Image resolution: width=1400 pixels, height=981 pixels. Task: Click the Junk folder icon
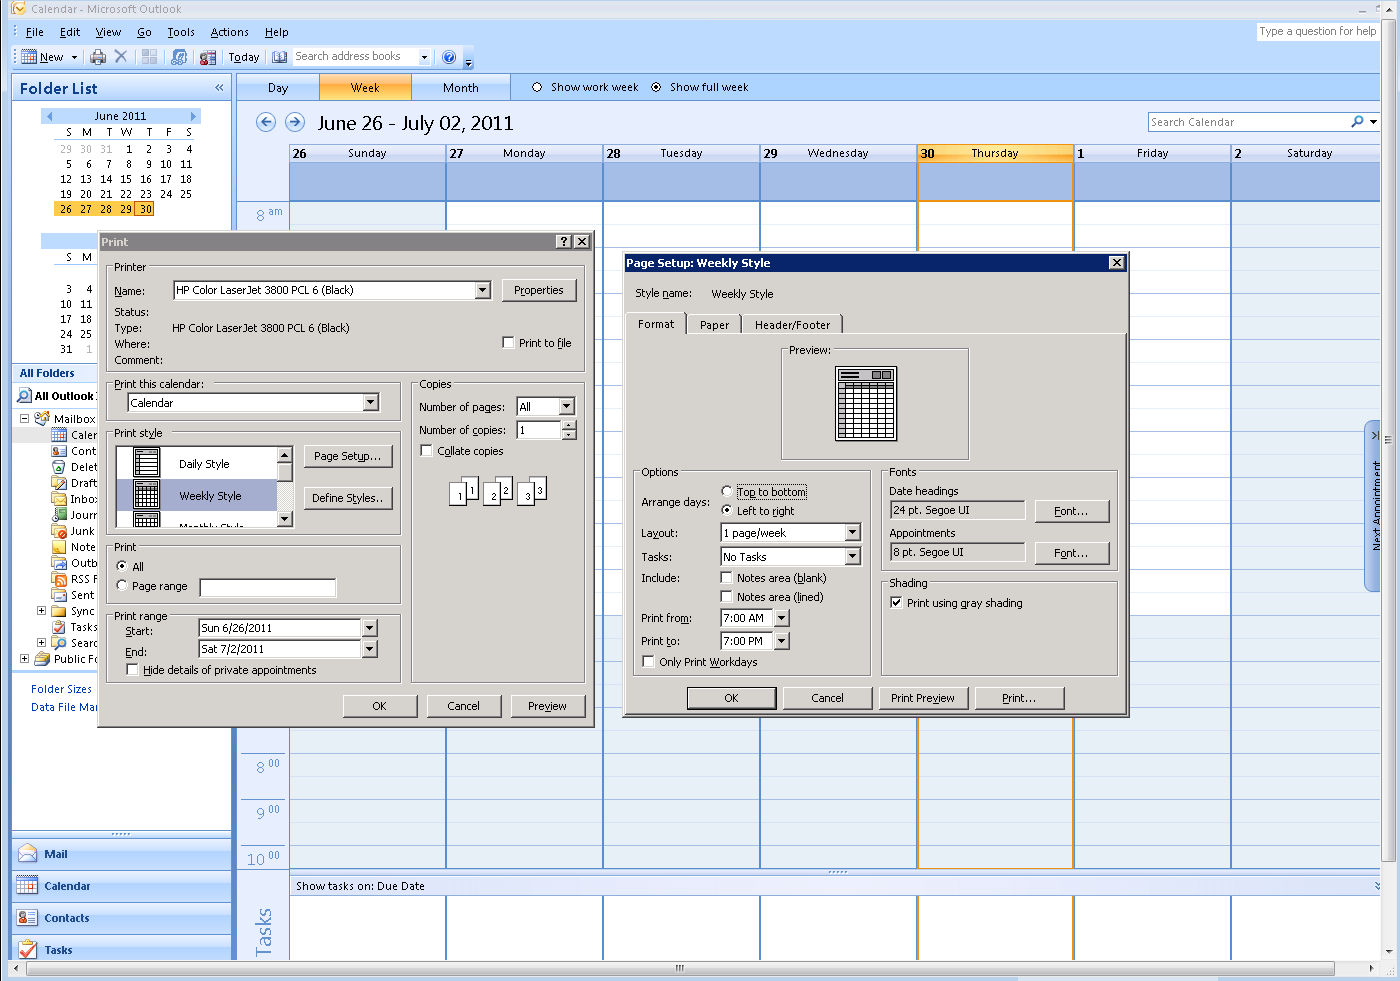coord(59,531)
